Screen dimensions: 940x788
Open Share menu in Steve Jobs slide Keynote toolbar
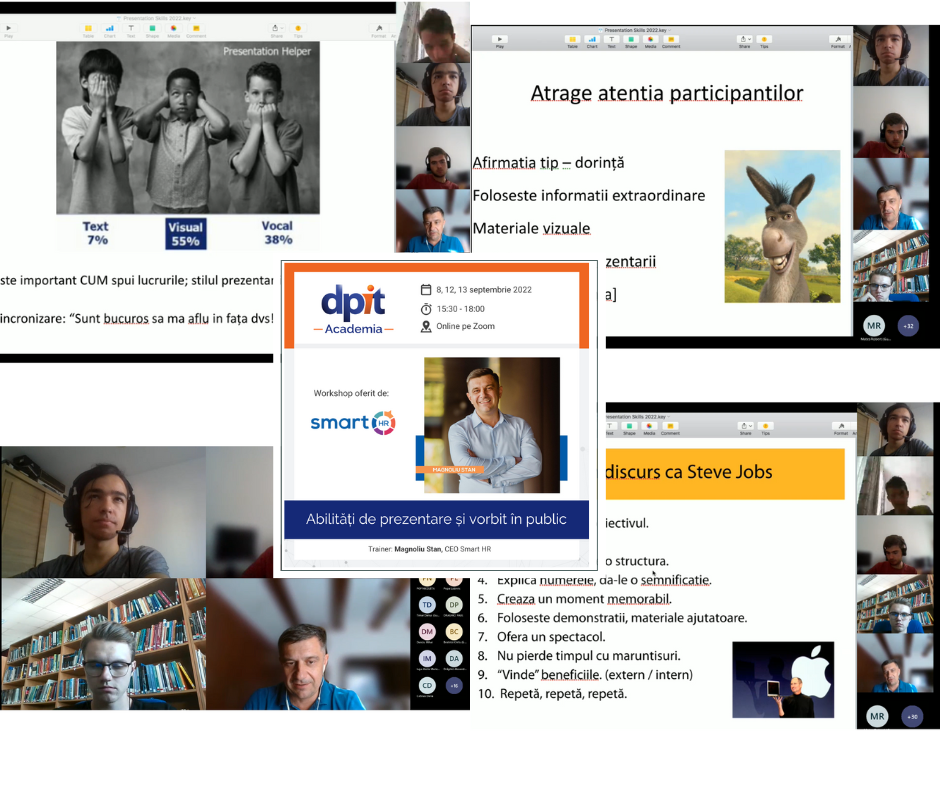pos(746,426)
